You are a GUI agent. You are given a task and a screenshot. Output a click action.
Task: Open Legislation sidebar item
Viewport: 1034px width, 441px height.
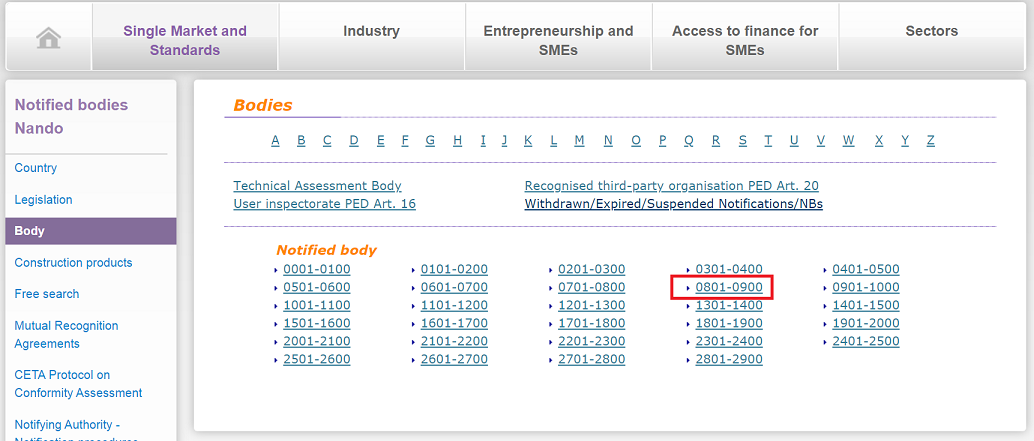coord(44,200)
